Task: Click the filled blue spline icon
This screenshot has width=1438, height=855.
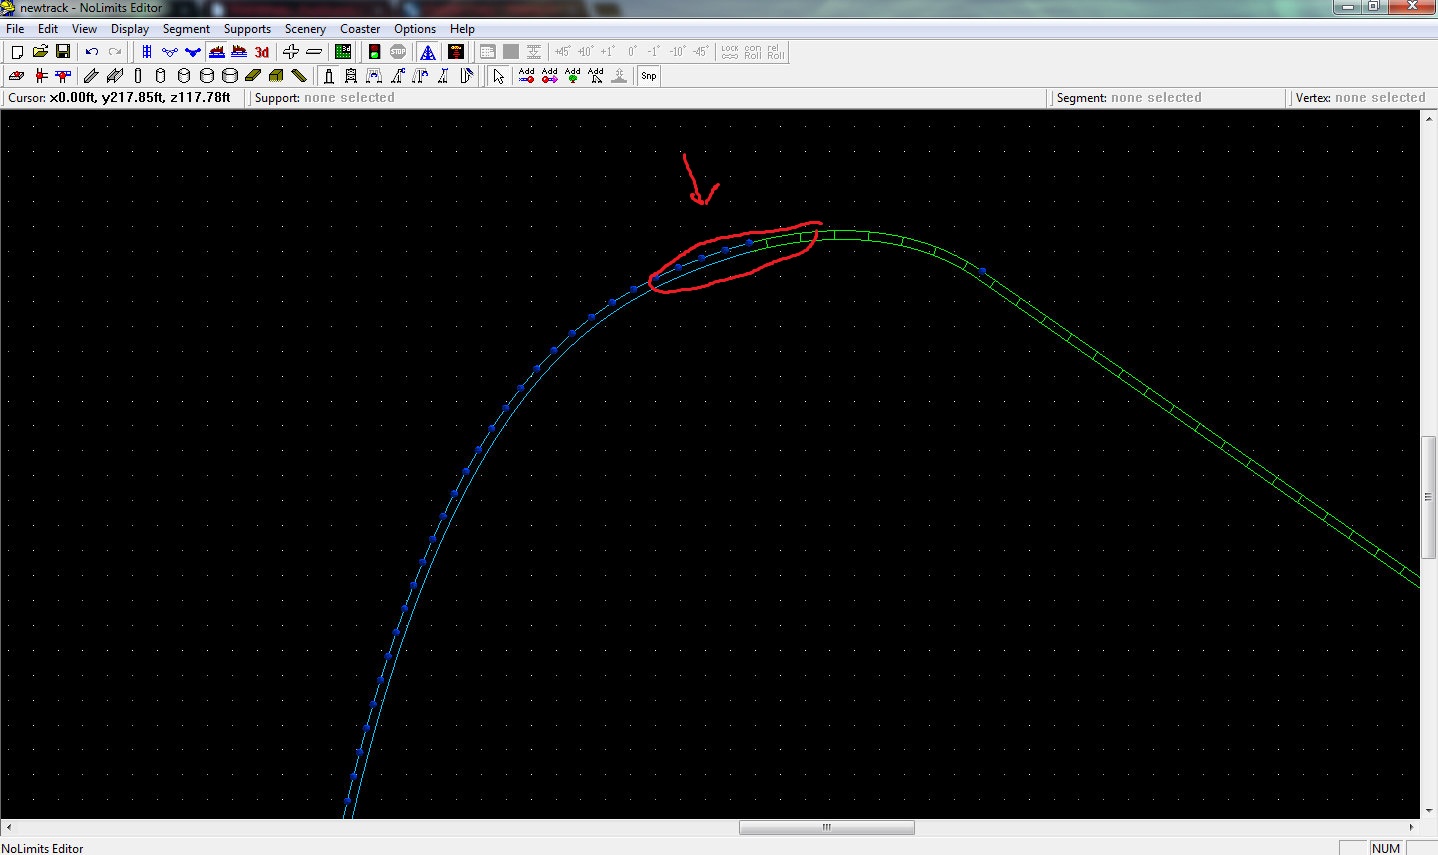Action: [x=193, y=52]
